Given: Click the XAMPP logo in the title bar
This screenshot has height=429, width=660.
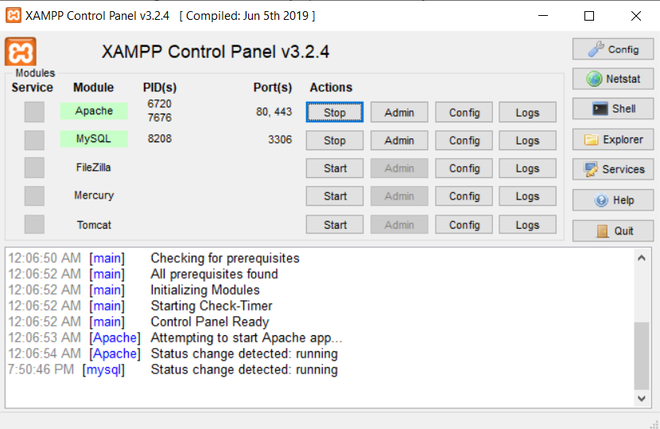Looking at the screenshot, I should 13,16.
